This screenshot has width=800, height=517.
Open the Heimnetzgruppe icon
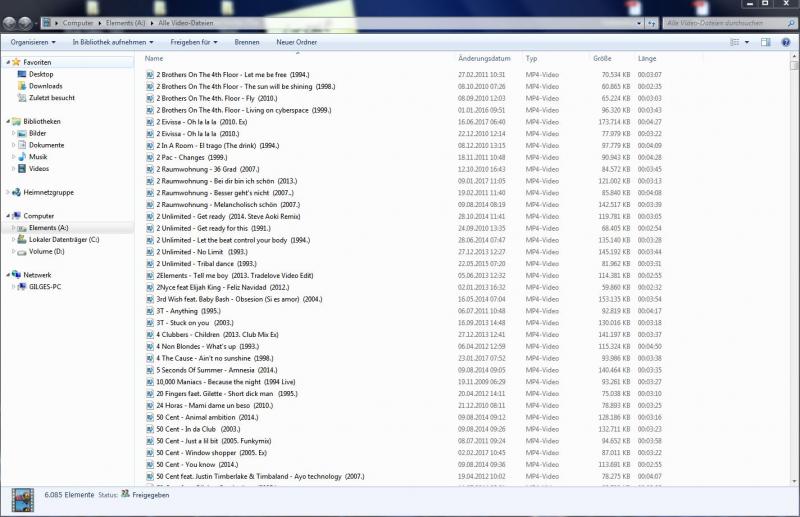16,192
